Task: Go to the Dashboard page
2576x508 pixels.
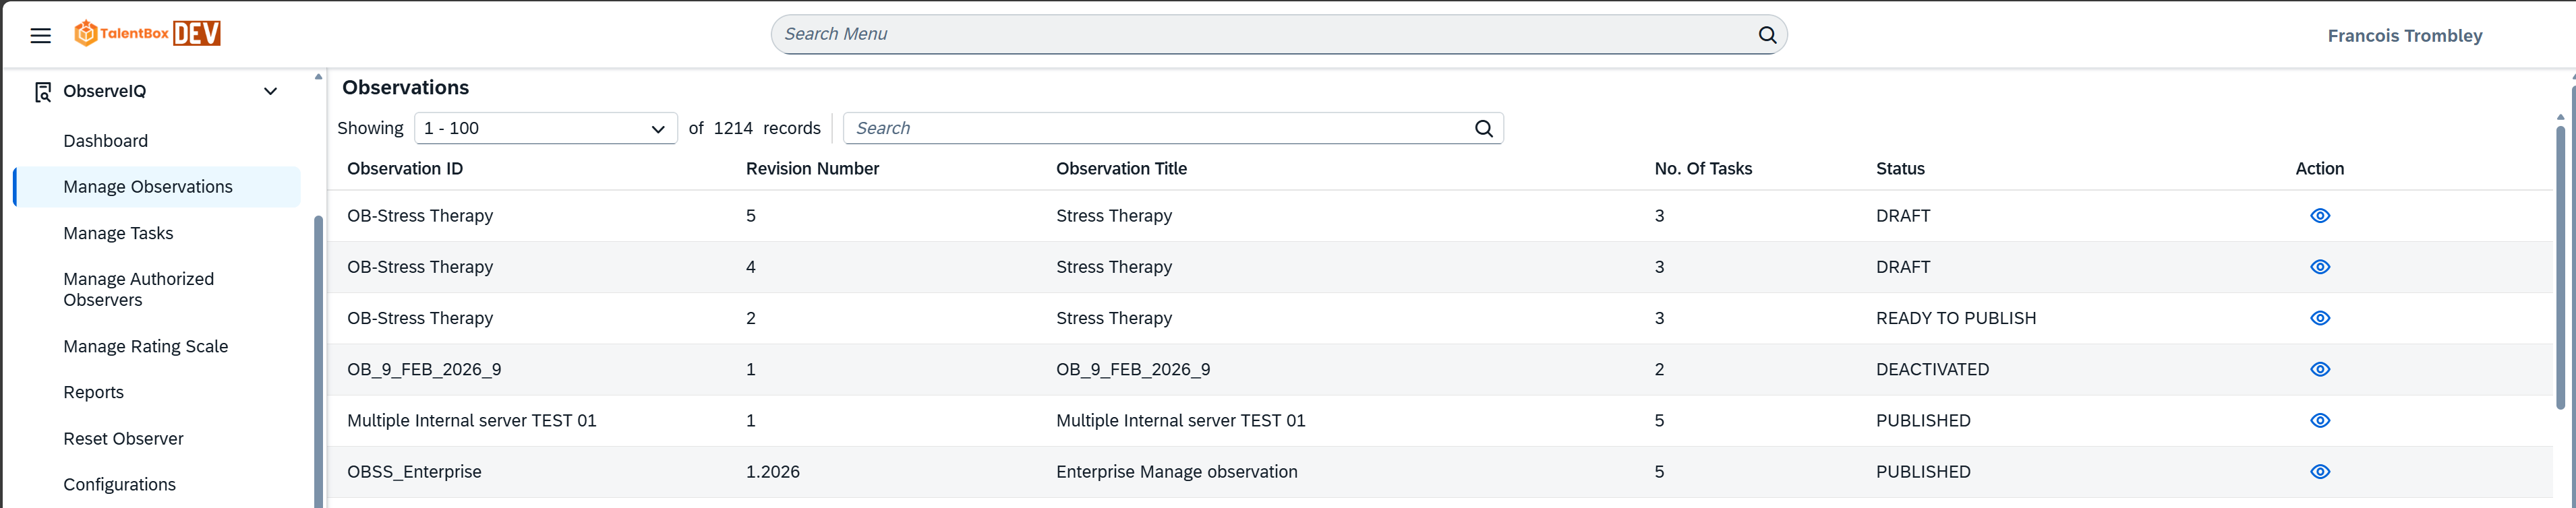Action: tap(105, 141)
